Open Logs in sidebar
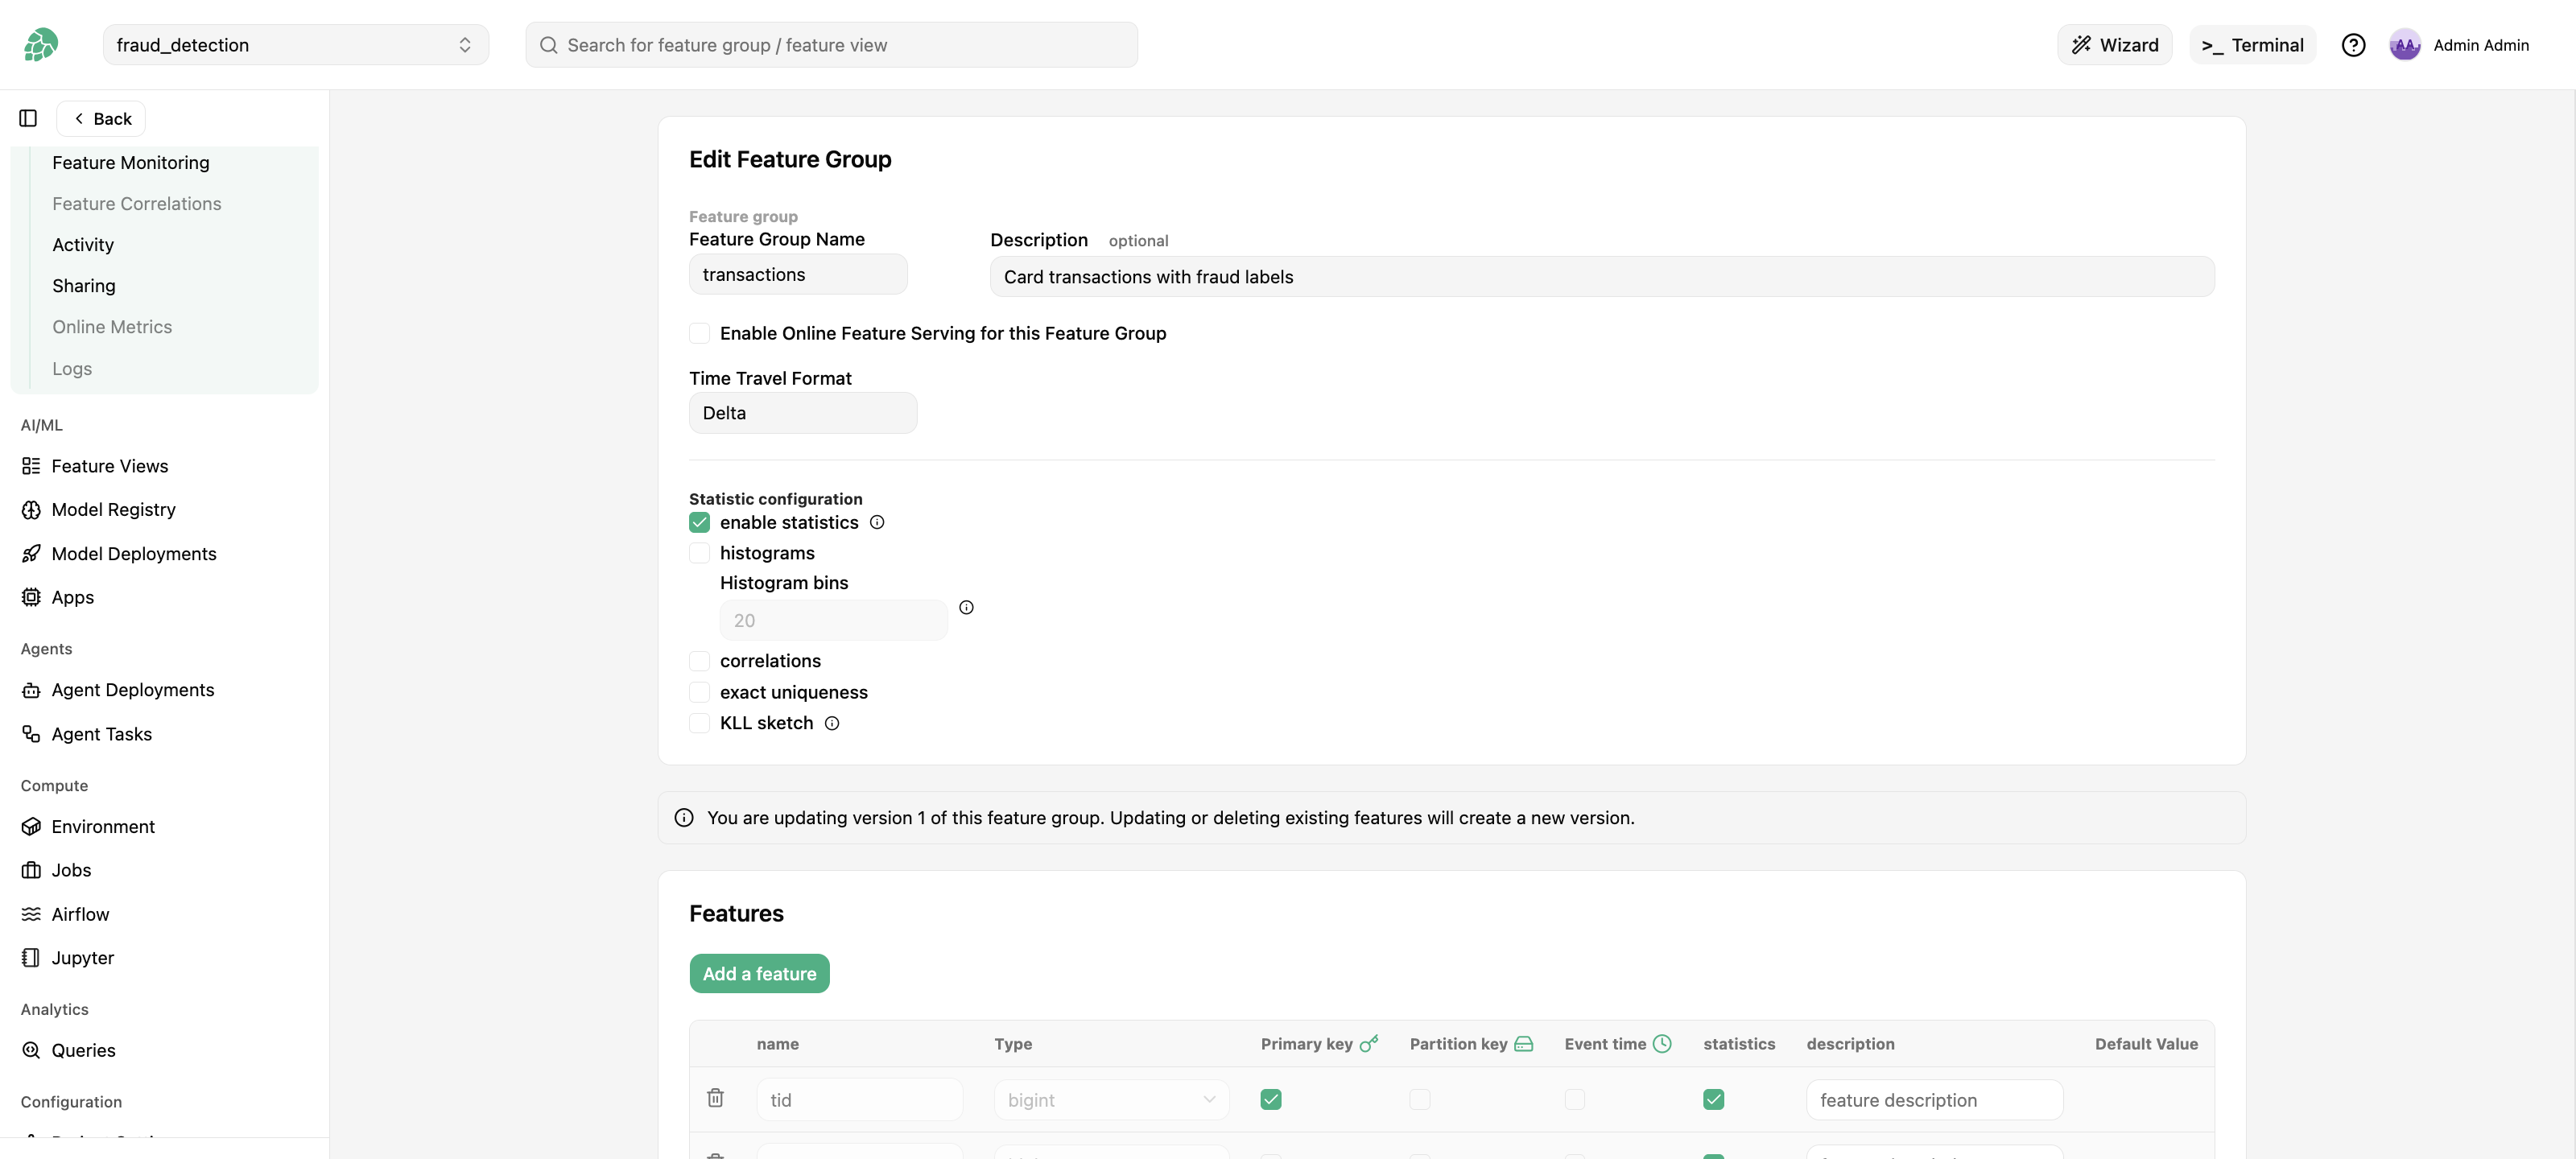 click(x=72, y=369)
